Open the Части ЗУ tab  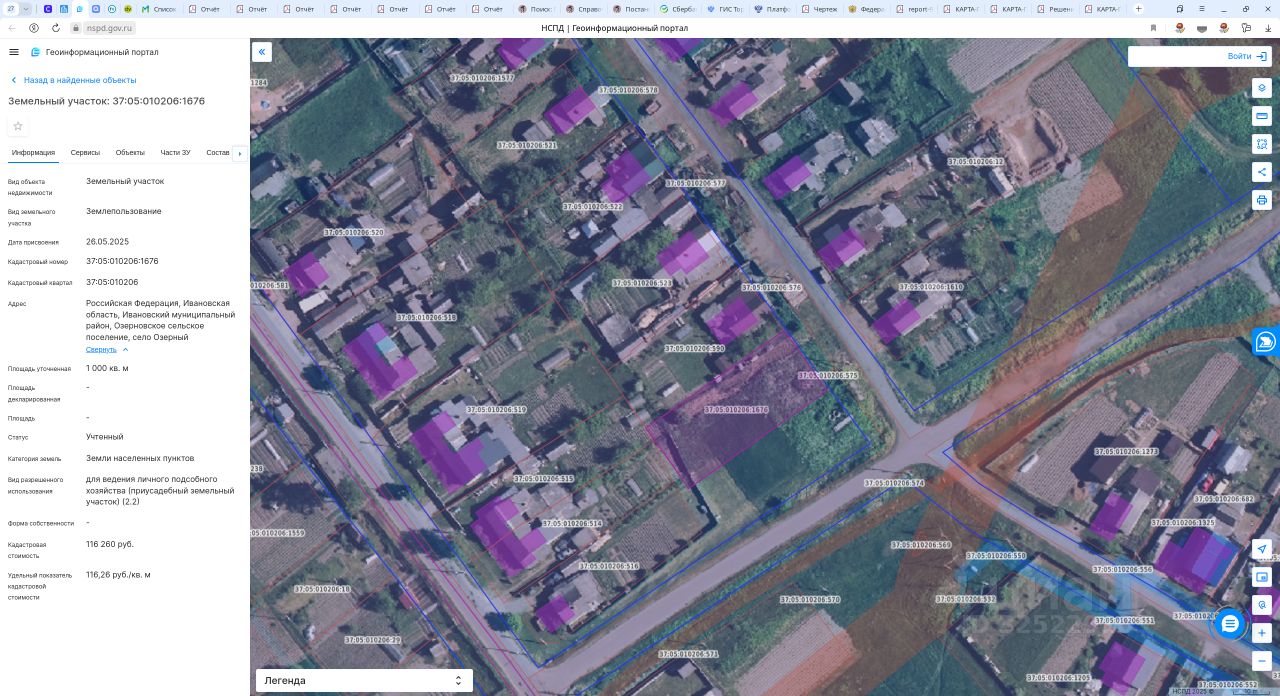175,153
